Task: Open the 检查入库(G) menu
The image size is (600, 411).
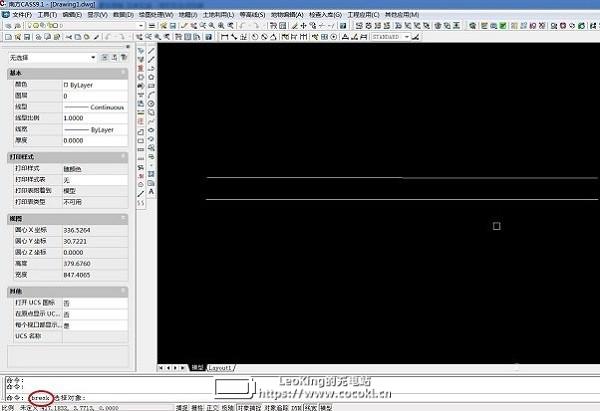Action: pyautogui.click(x=325, y=15)
